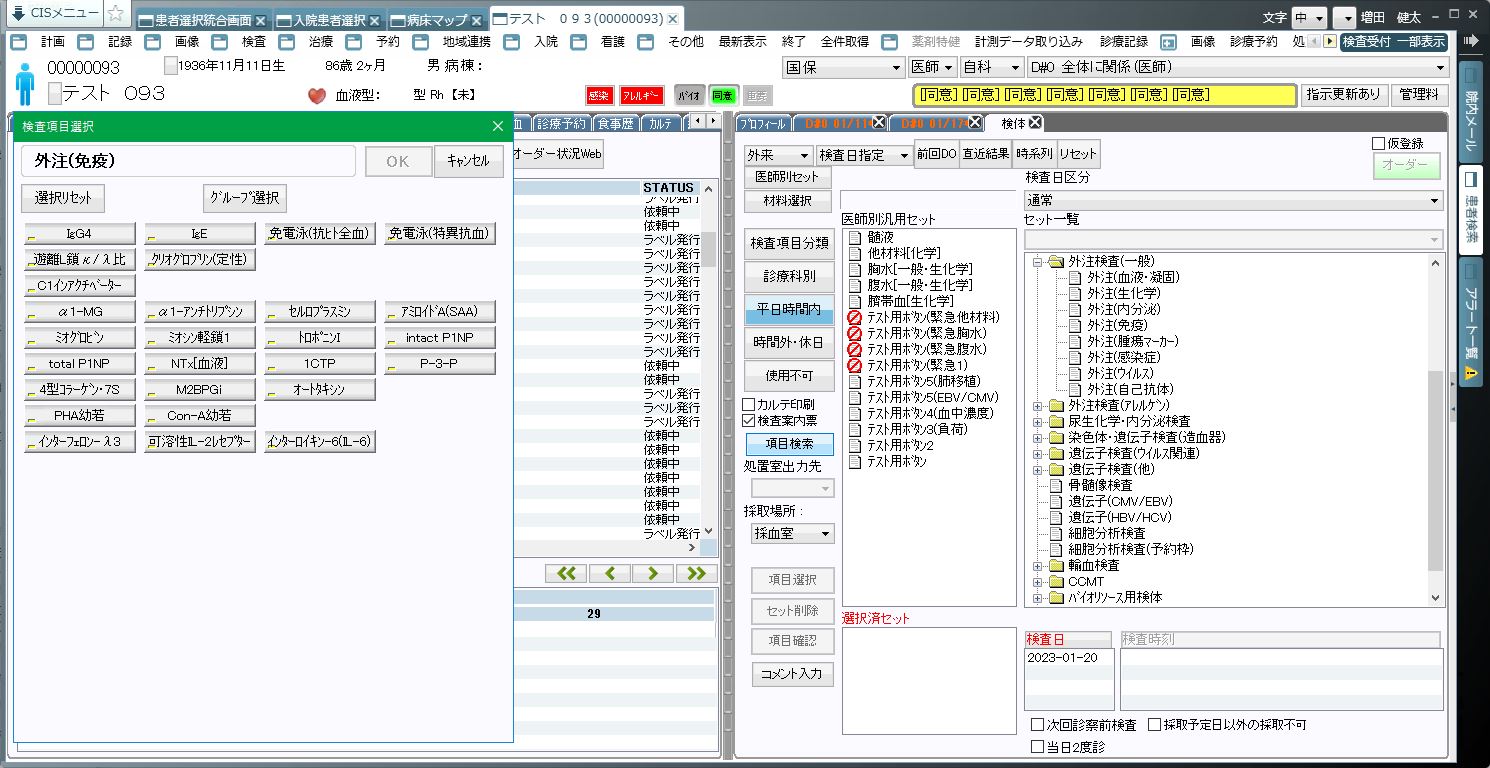This screenshot has width=1490, height=768.
Task: Click the green 同意 consent badge
Action: (722, 96)
